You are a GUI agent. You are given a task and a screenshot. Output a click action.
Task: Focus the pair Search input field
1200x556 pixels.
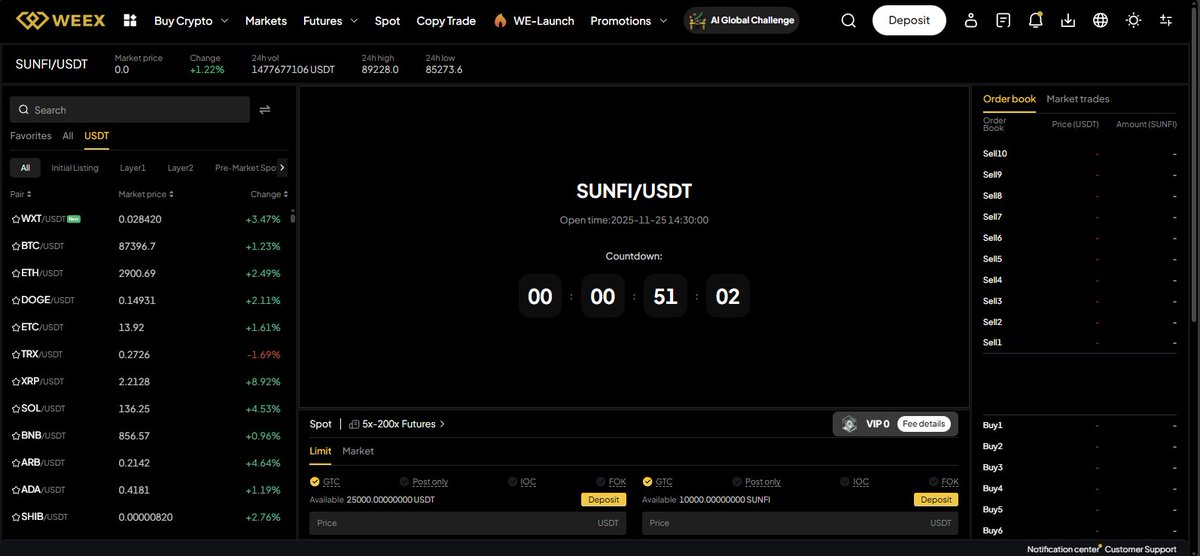130,110
